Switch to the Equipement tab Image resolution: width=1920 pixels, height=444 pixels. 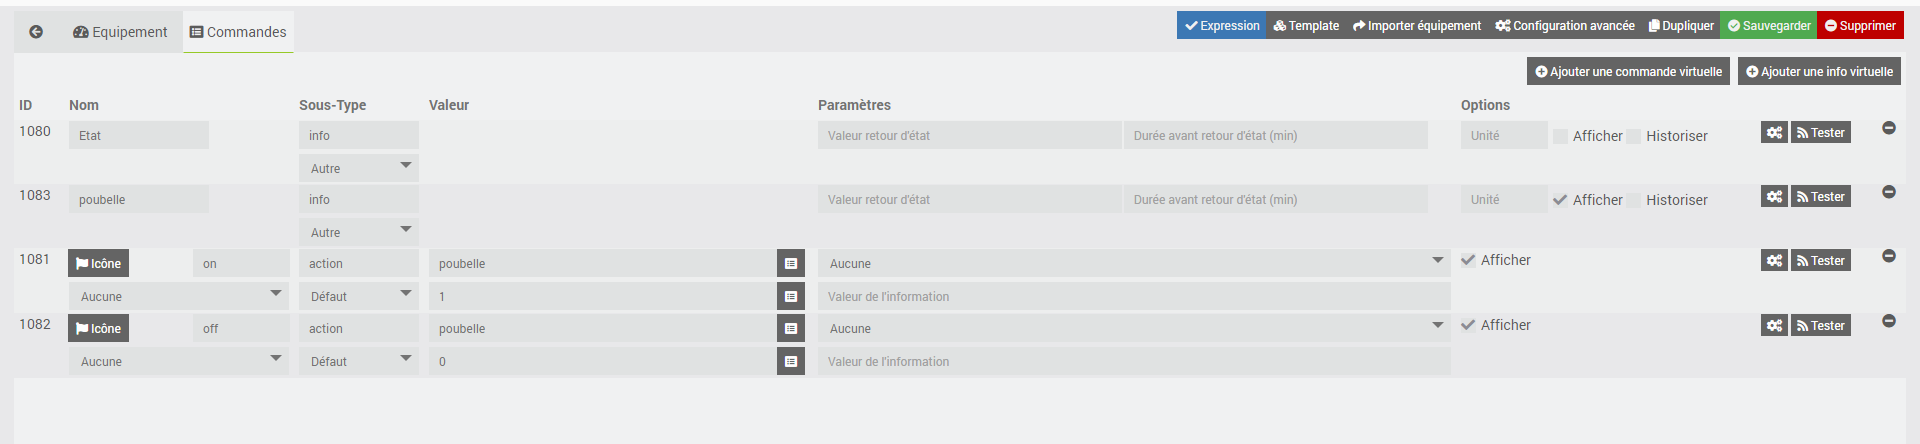pos(120,32)
